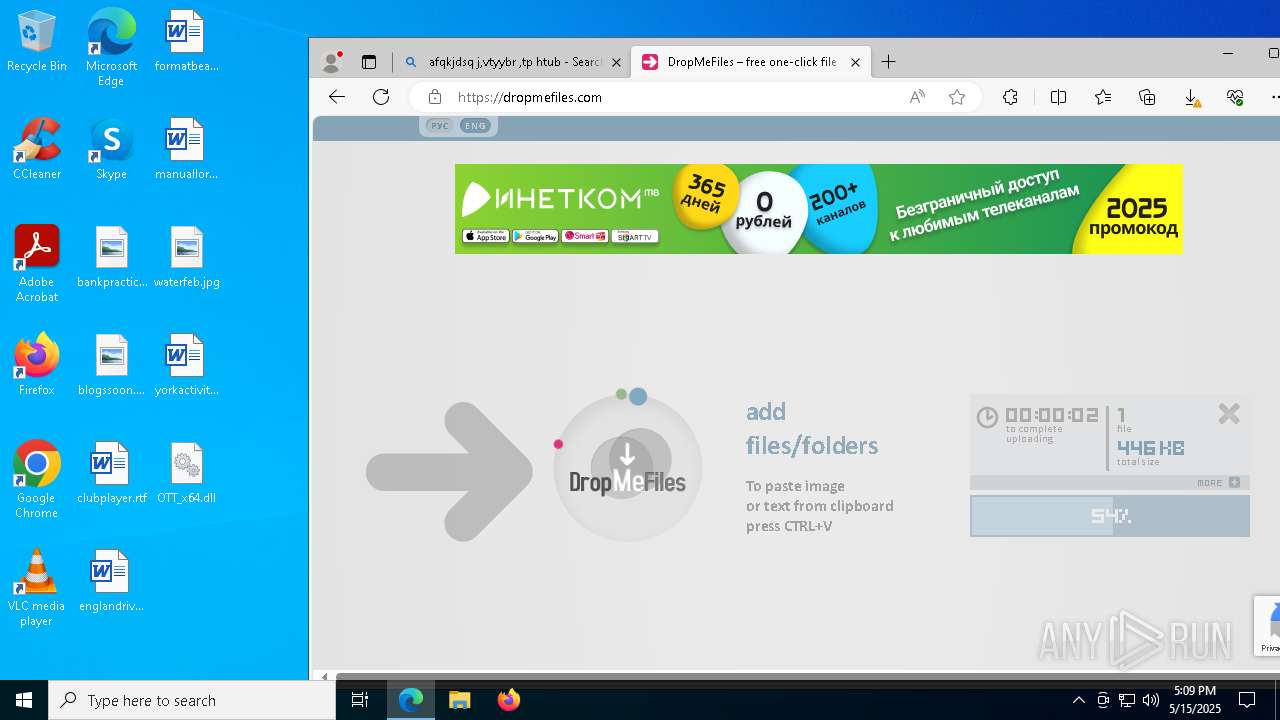The height and width of the screenshot is (720, 1280).
Task: Open Firefox from taskbar
Action: tap(508, 700)
